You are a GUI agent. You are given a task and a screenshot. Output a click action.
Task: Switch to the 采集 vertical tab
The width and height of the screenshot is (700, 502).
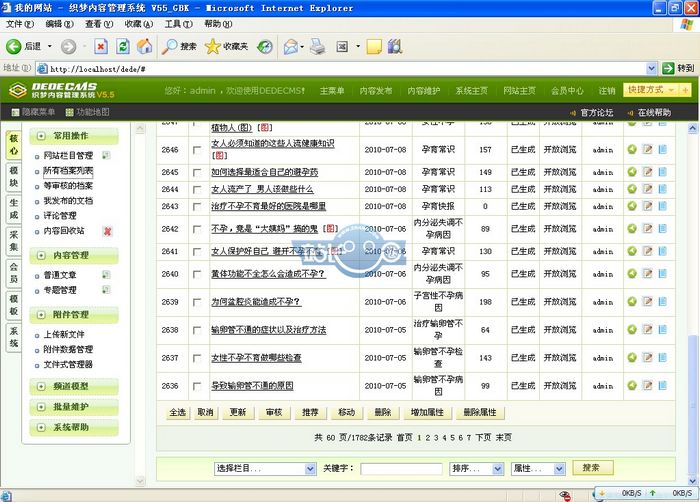(14, 241)
